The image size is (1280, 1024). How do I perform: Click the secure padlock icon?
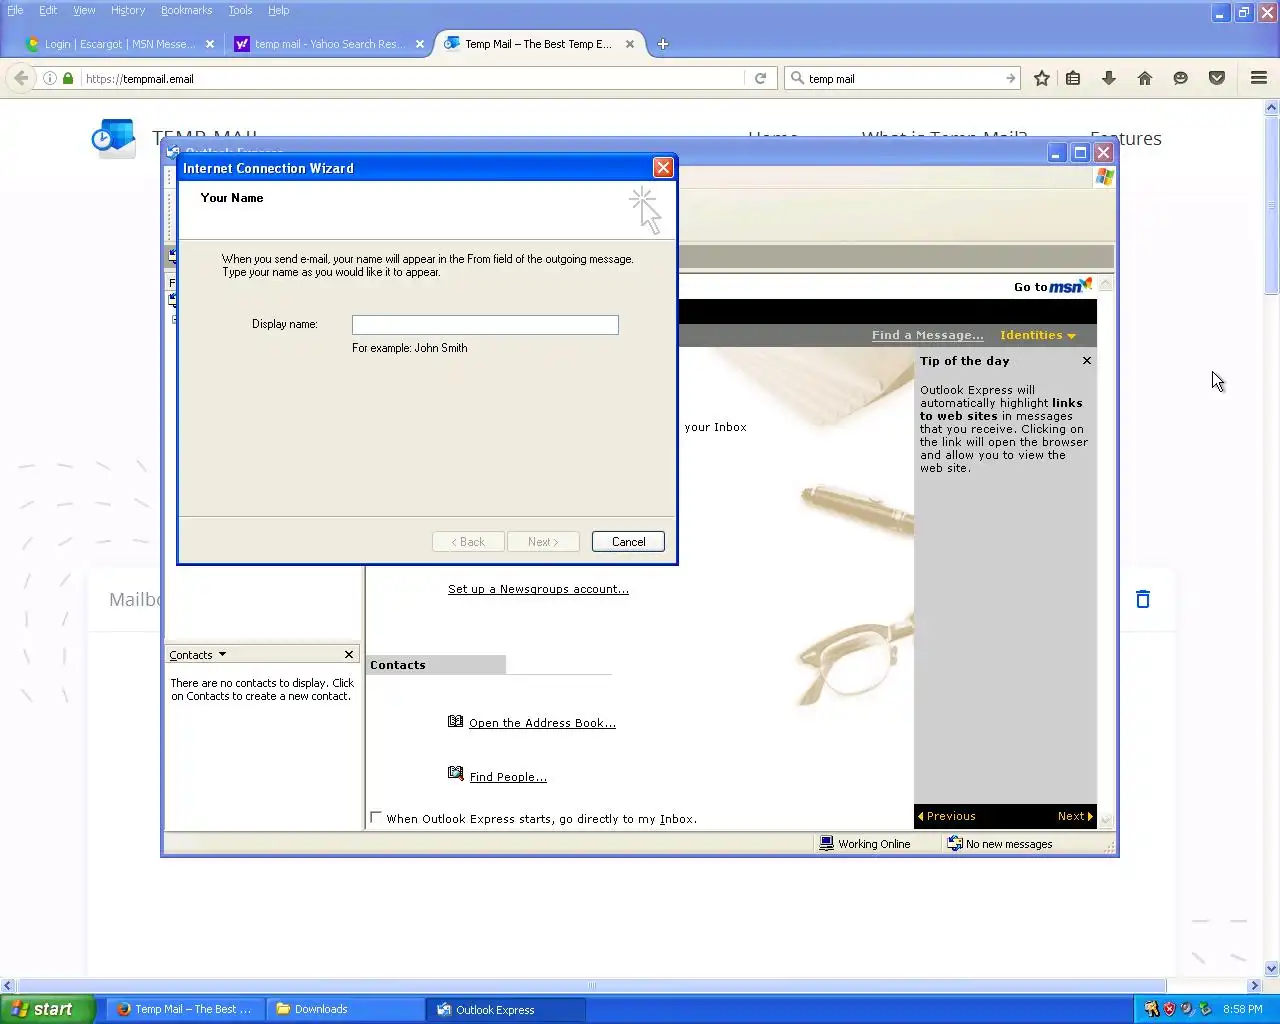pos(68,78)
